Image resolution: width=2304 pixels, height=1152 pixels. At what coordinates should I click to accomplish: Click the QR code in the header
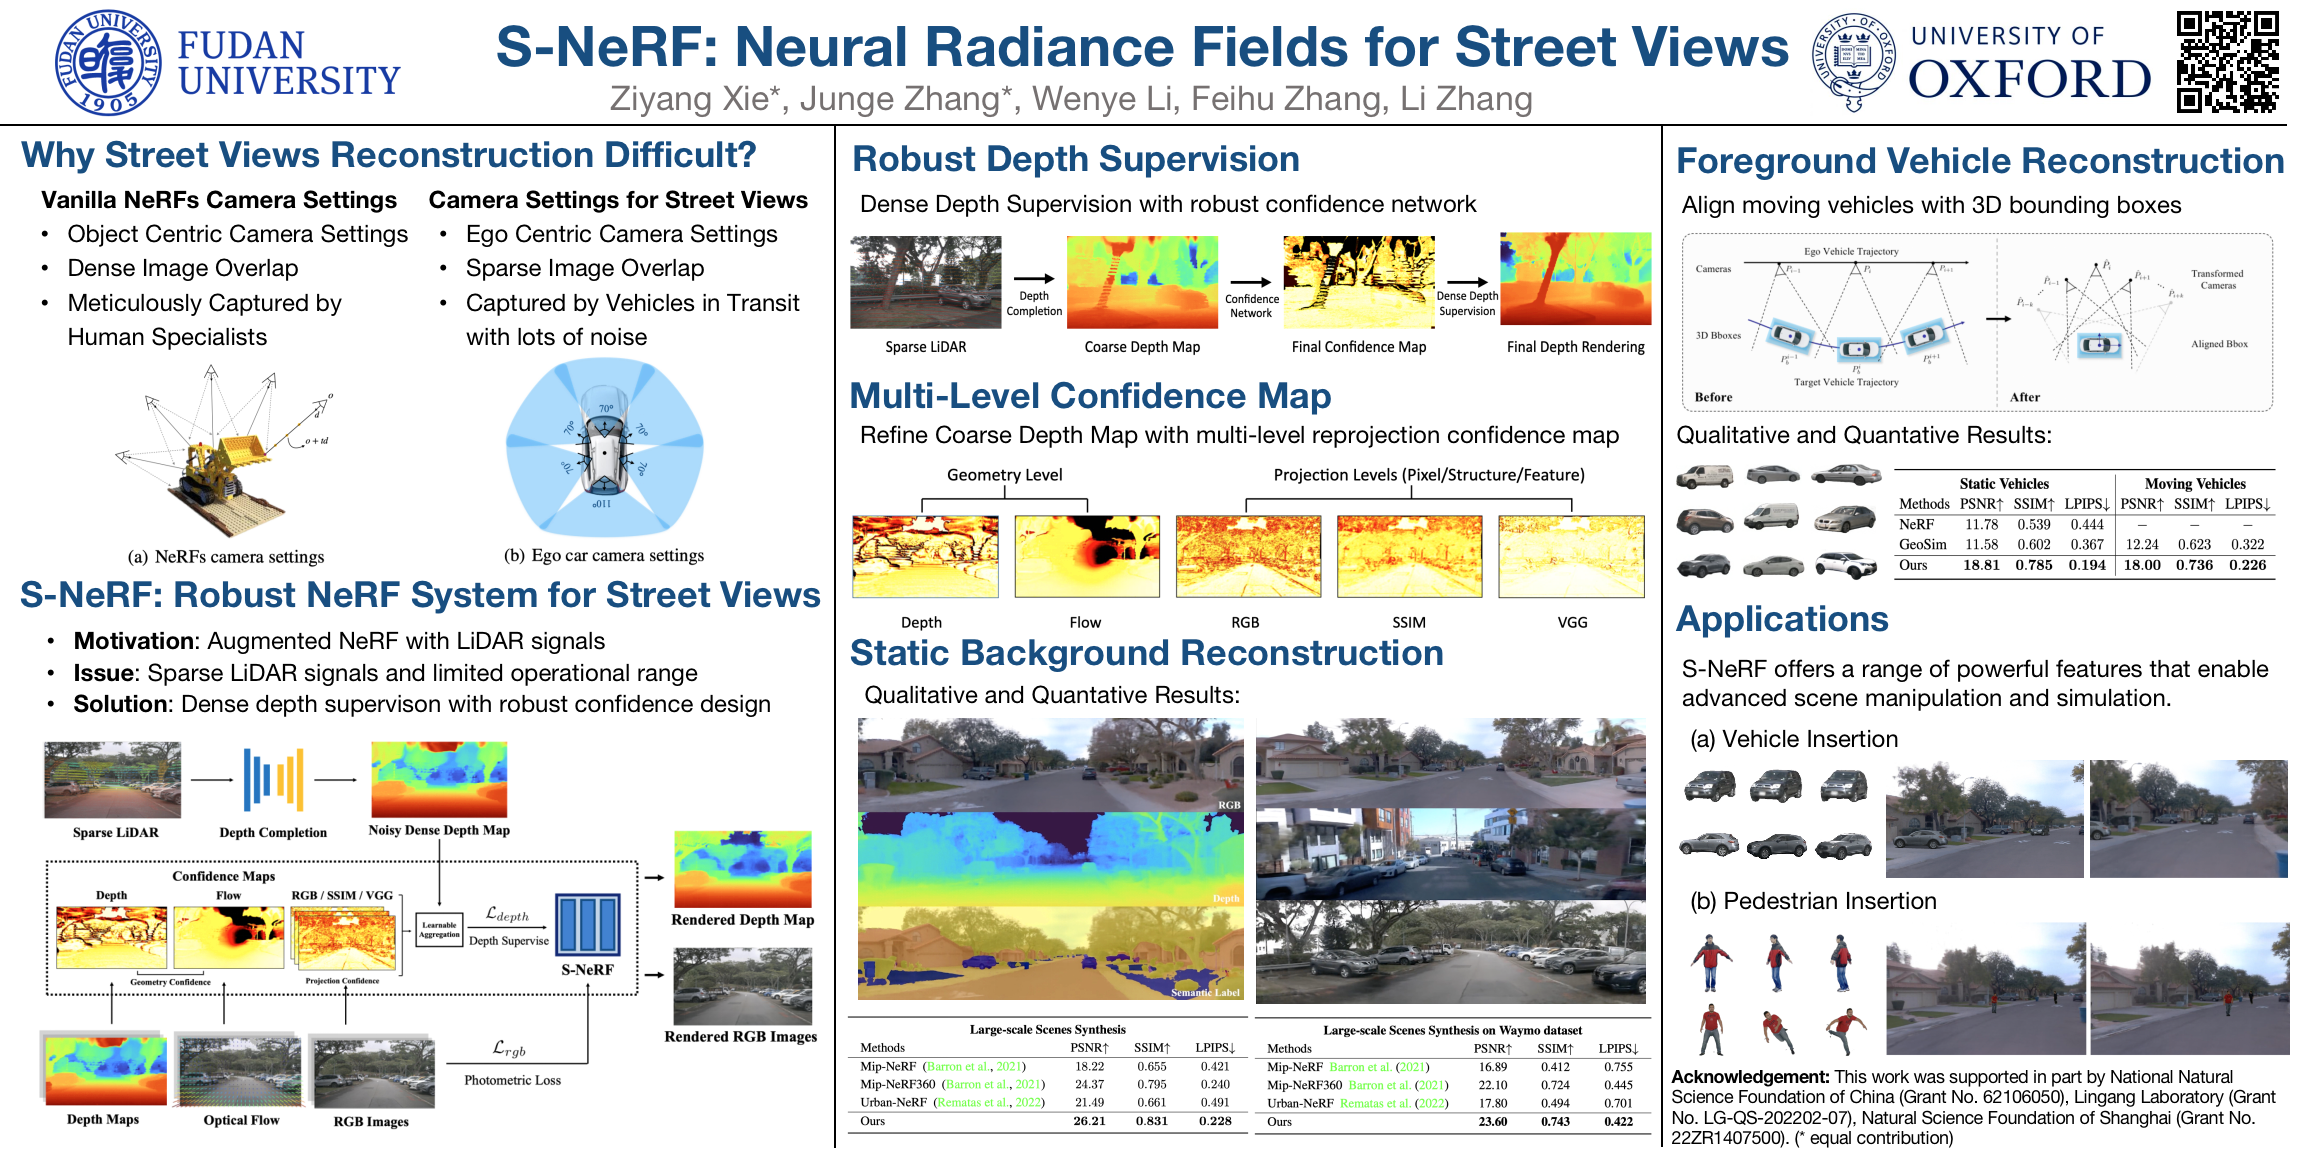pos(2228,61)
